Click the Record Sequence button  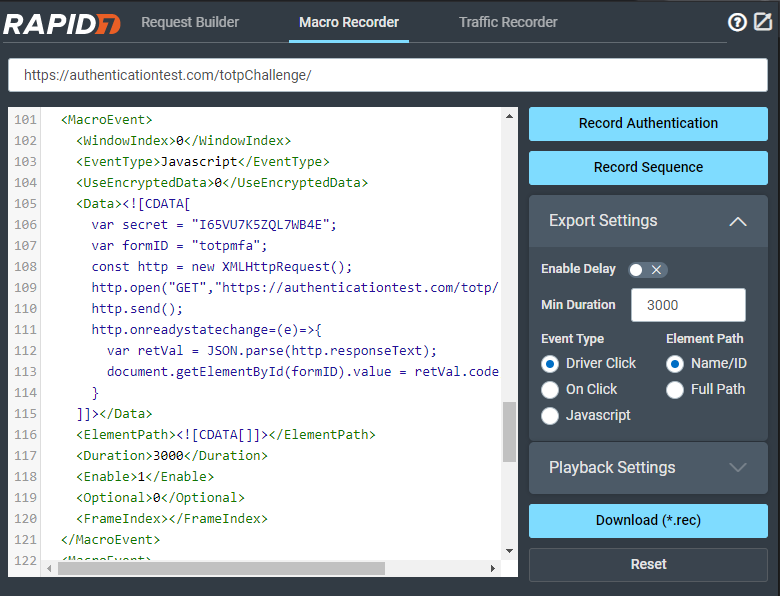coord(648,167)
